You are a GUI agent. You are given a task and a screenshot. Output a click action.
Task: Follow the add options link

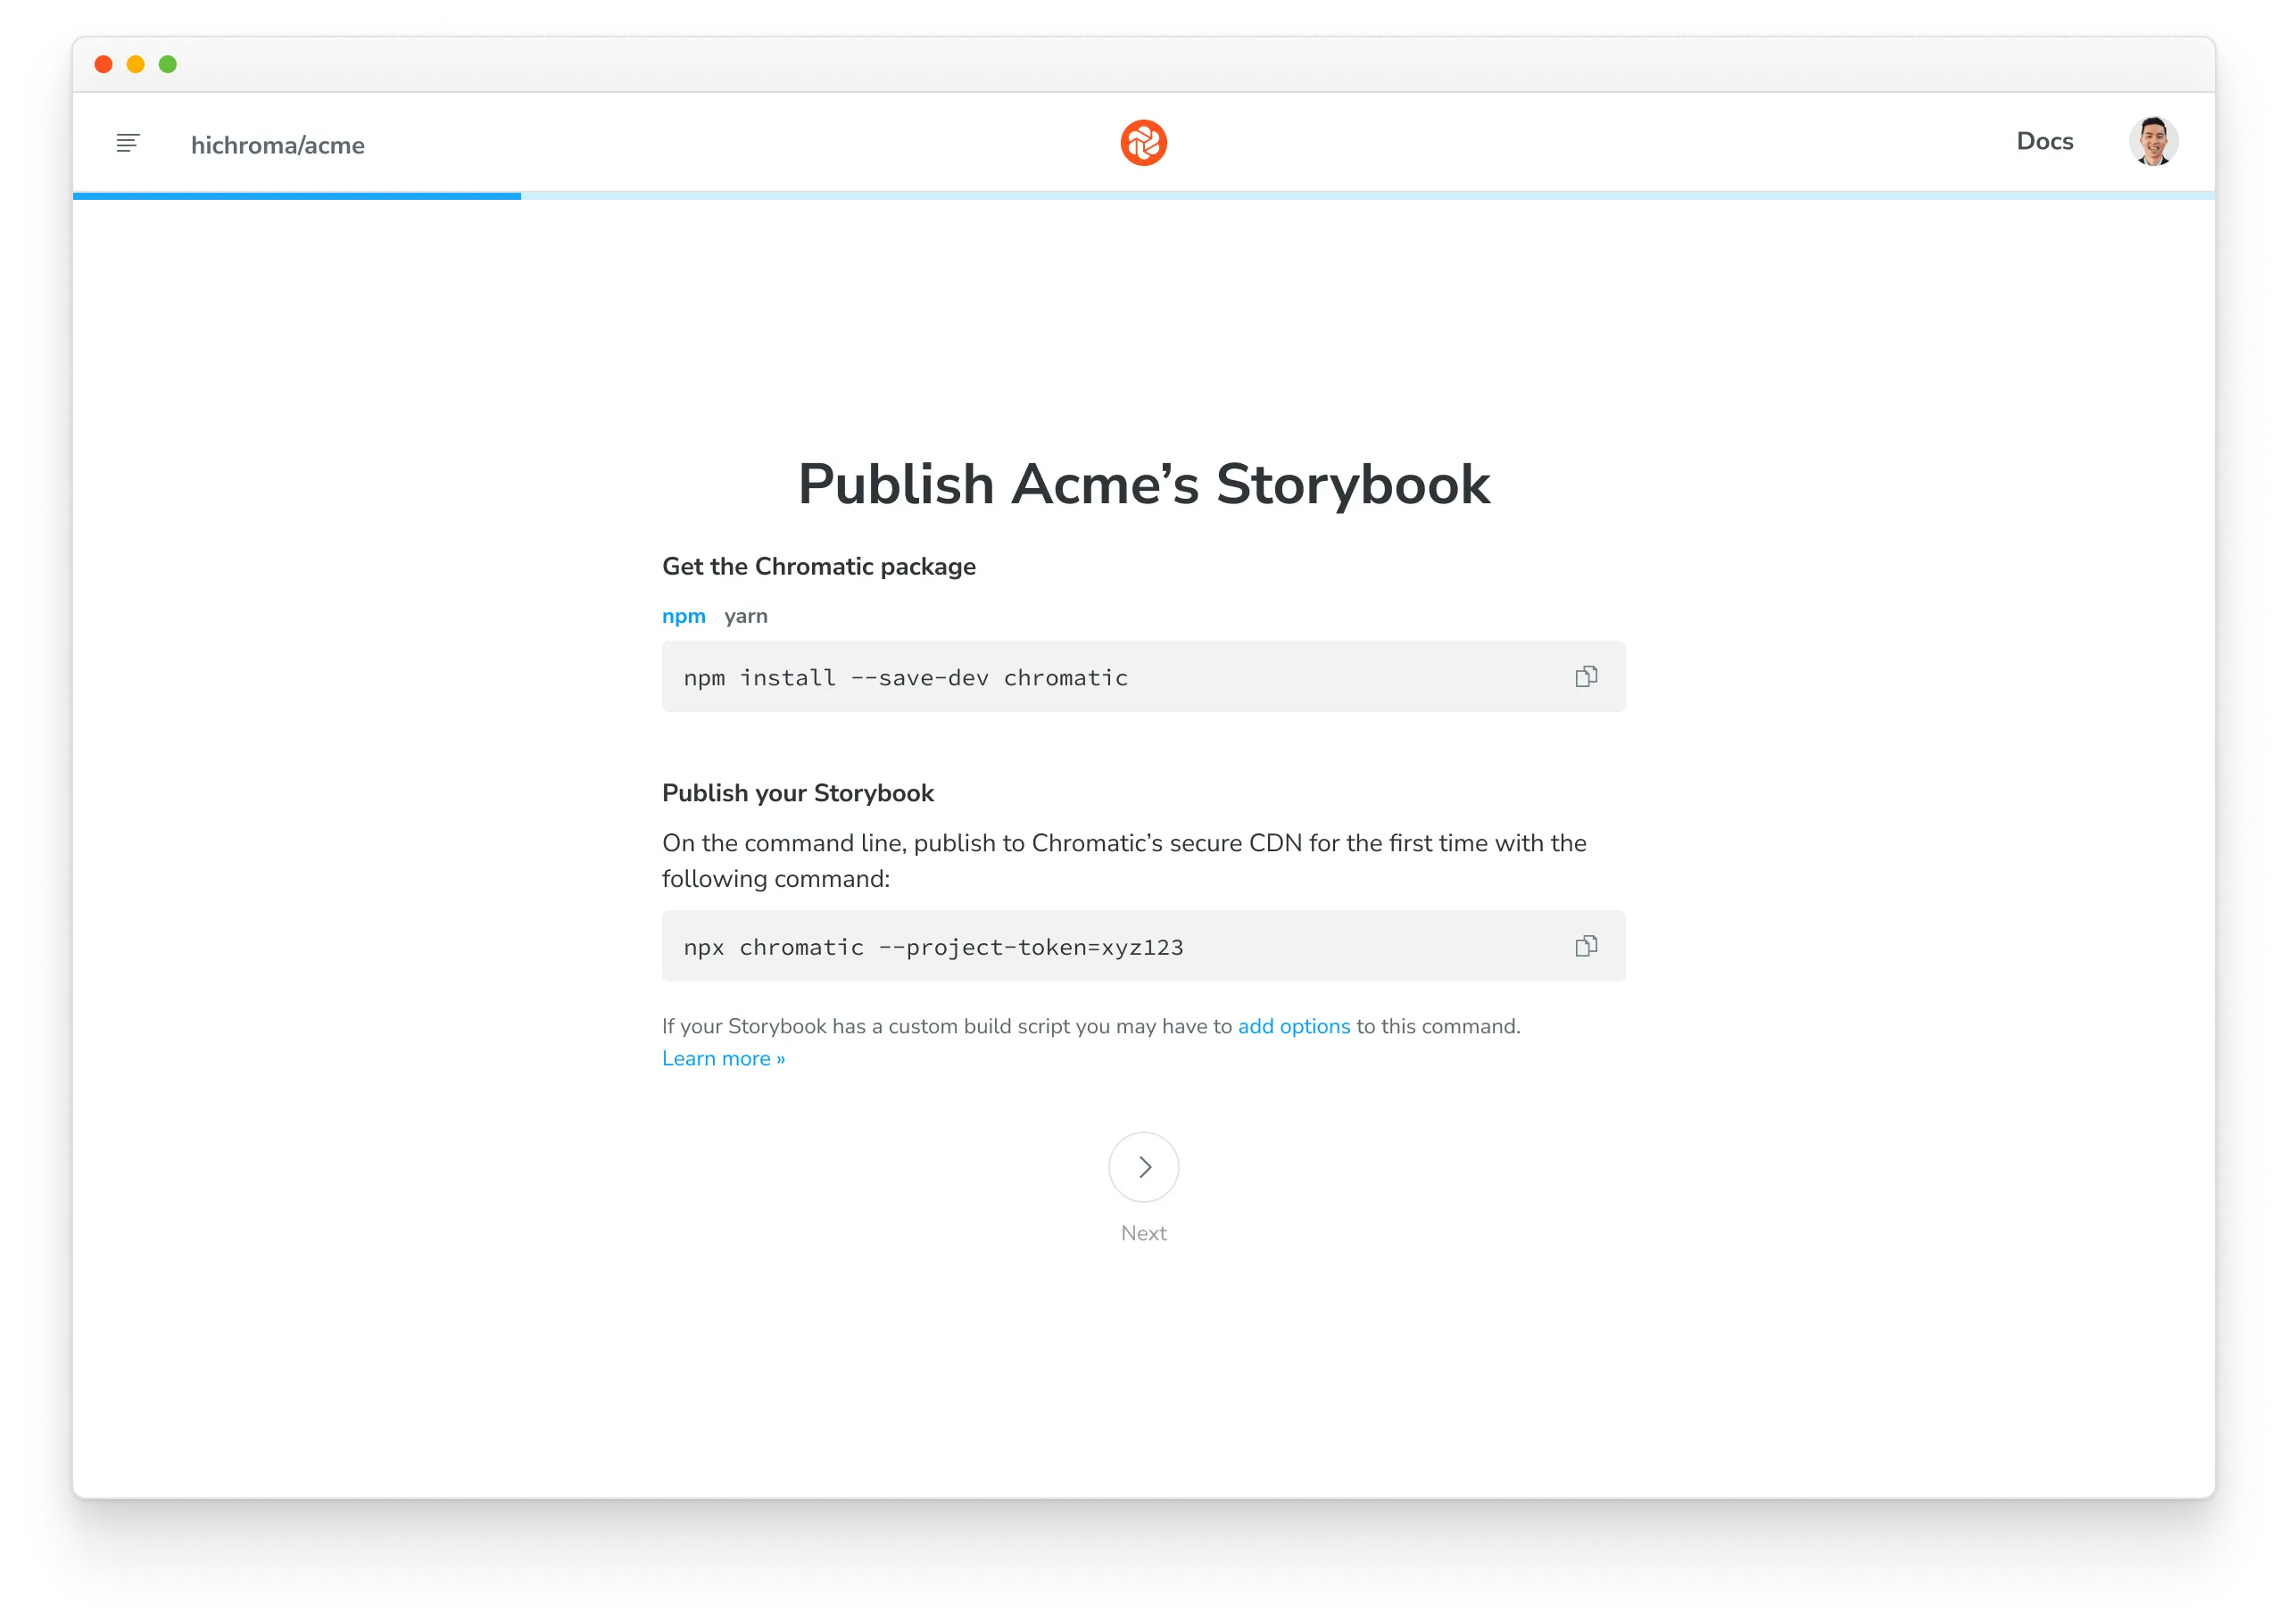tap(1293, 1026)
